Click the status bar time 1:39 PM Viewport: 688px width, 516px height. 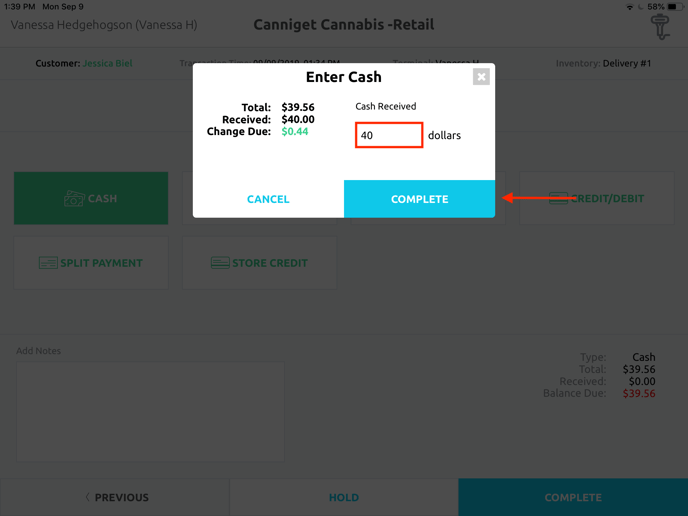tap(19, 7)
